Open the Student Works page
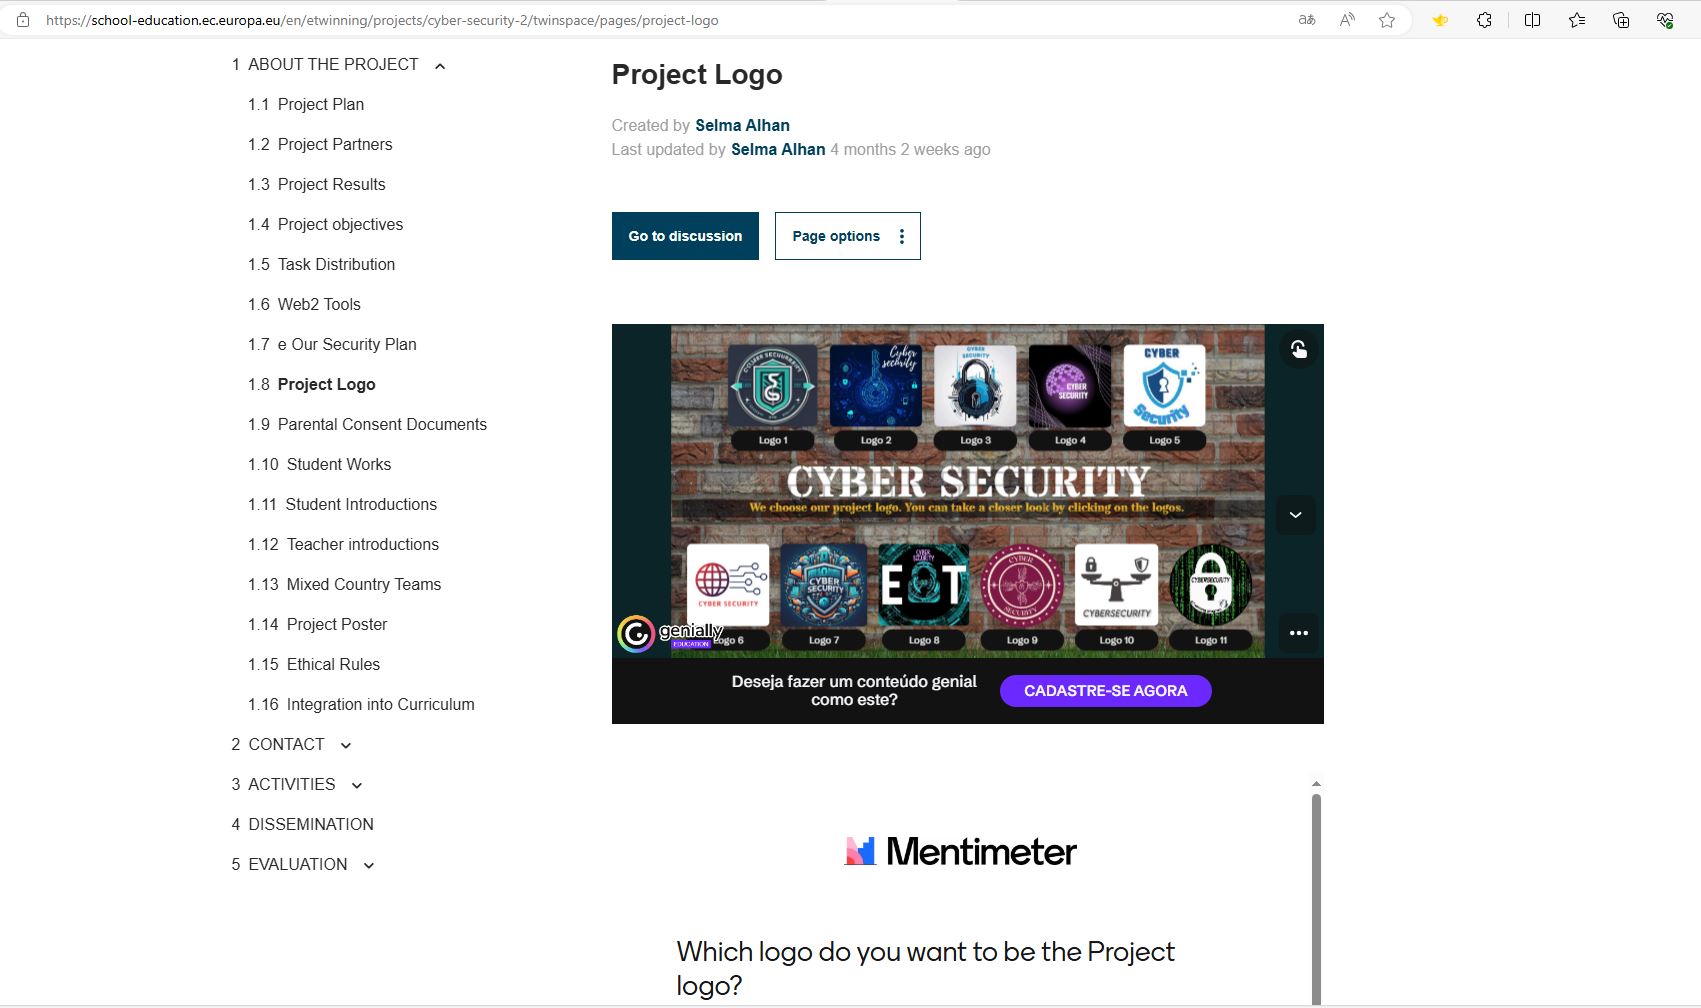 (338, 464)
